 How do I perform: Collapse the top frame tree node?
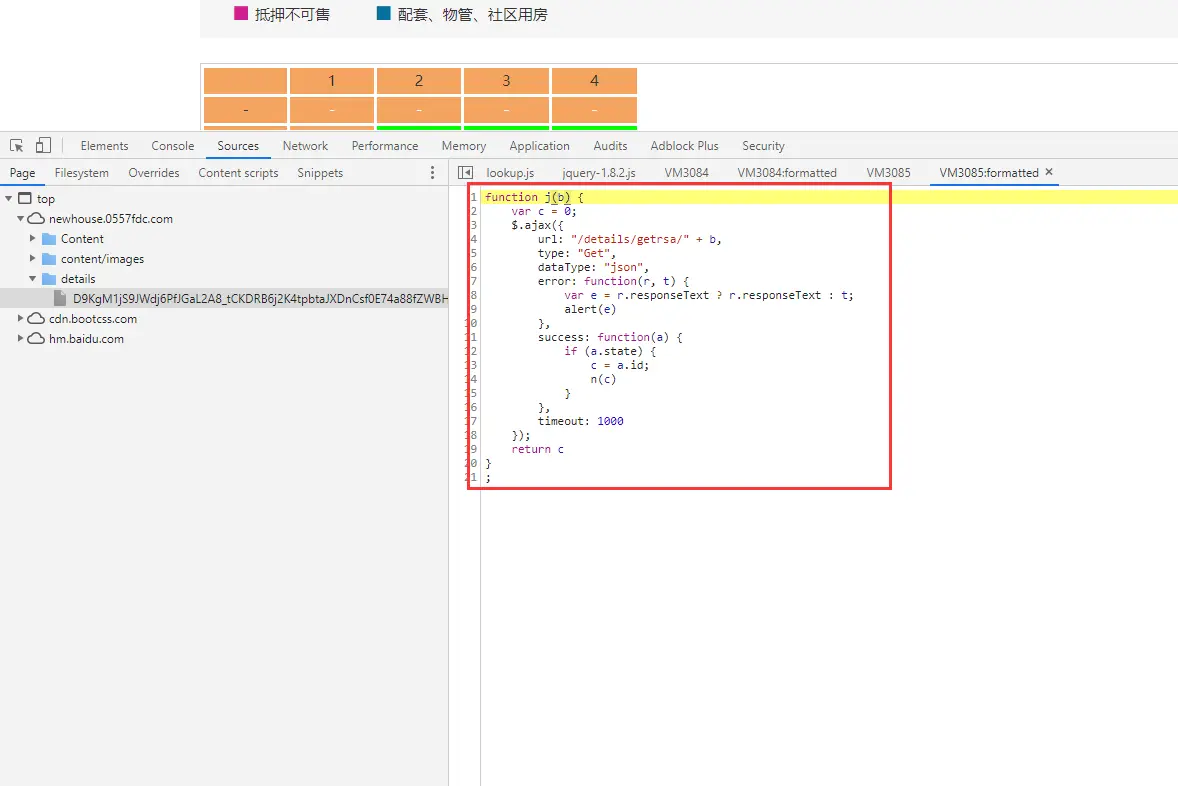coord(9,198)
